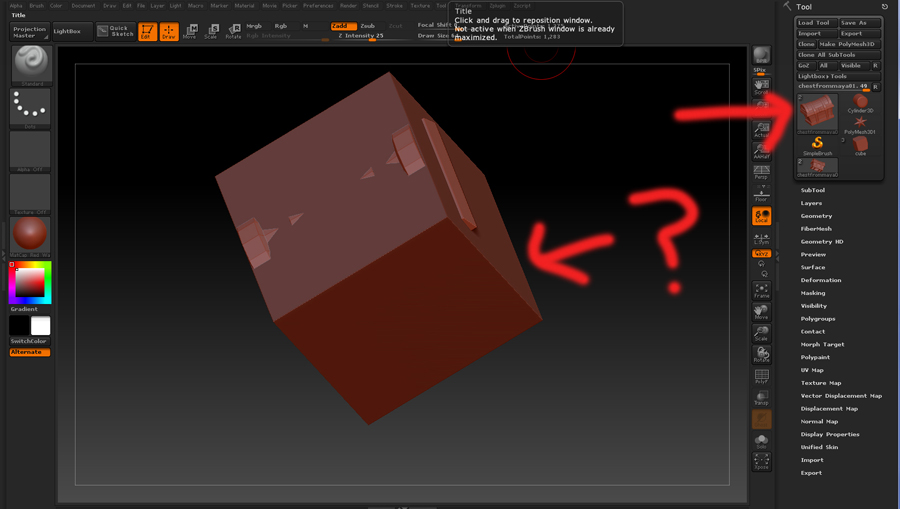The image size is (900, 509).
Task: Restore Tool palette defaults icon
Action: coord(885,6)
